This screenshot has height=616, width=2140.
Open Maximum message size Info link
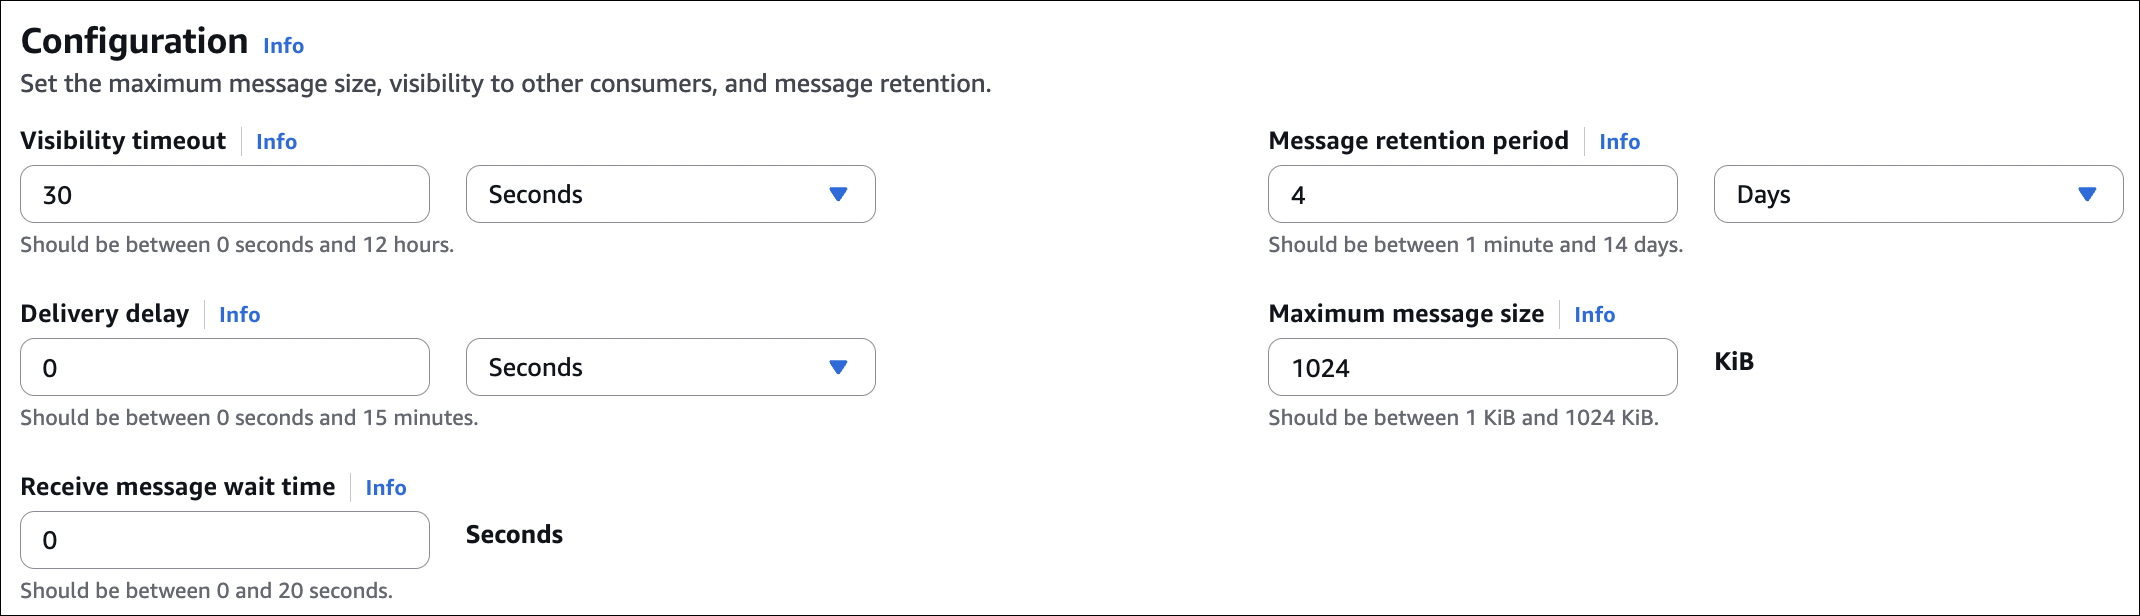tap(1594, 315)
